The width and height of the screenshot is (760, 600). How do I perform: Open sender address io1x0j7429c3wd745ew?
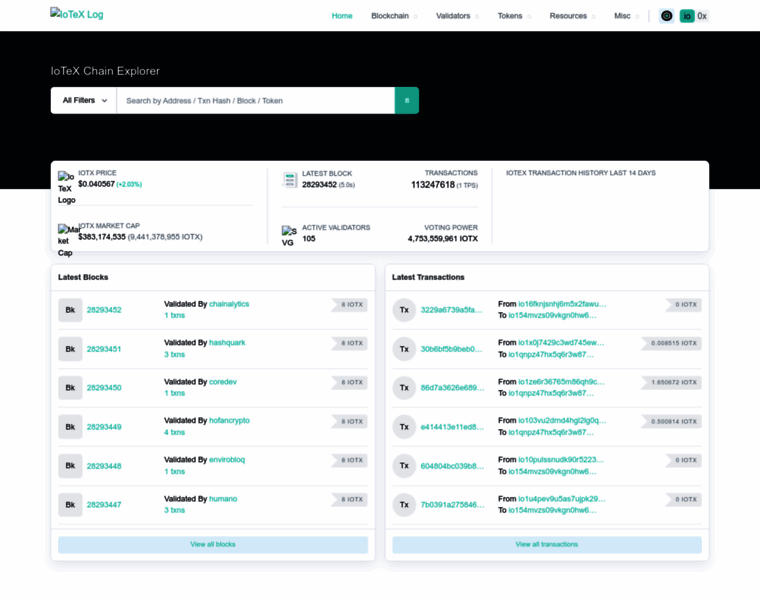[x=561, y=343]
